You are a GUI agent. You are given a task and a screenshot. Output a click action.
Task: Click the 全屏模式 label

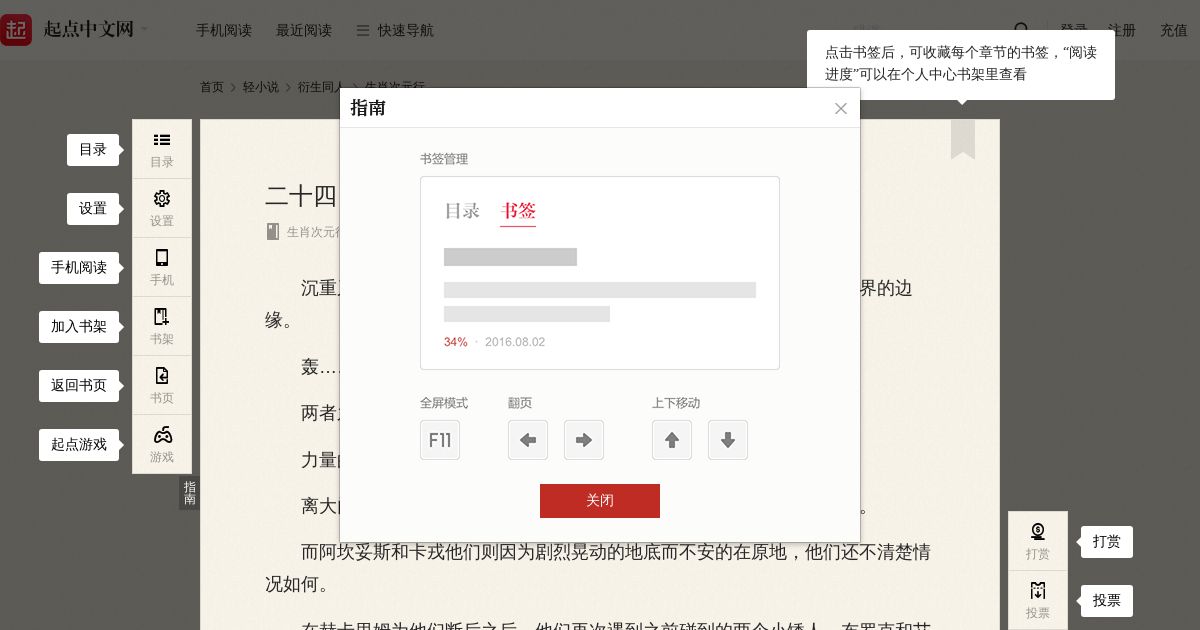(444, 403)
